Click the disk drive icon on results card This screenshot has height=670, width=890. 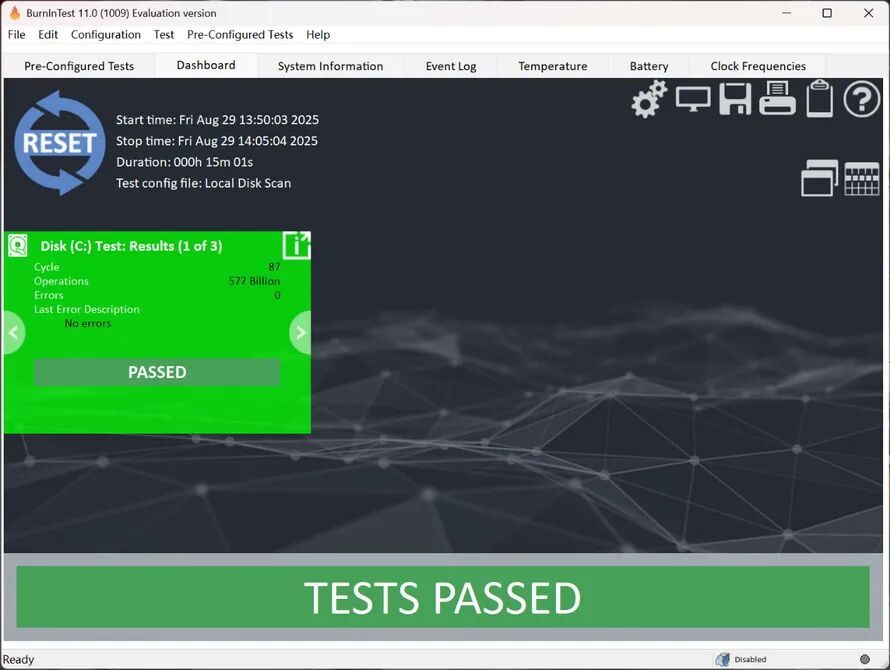(x=18, y=246)
